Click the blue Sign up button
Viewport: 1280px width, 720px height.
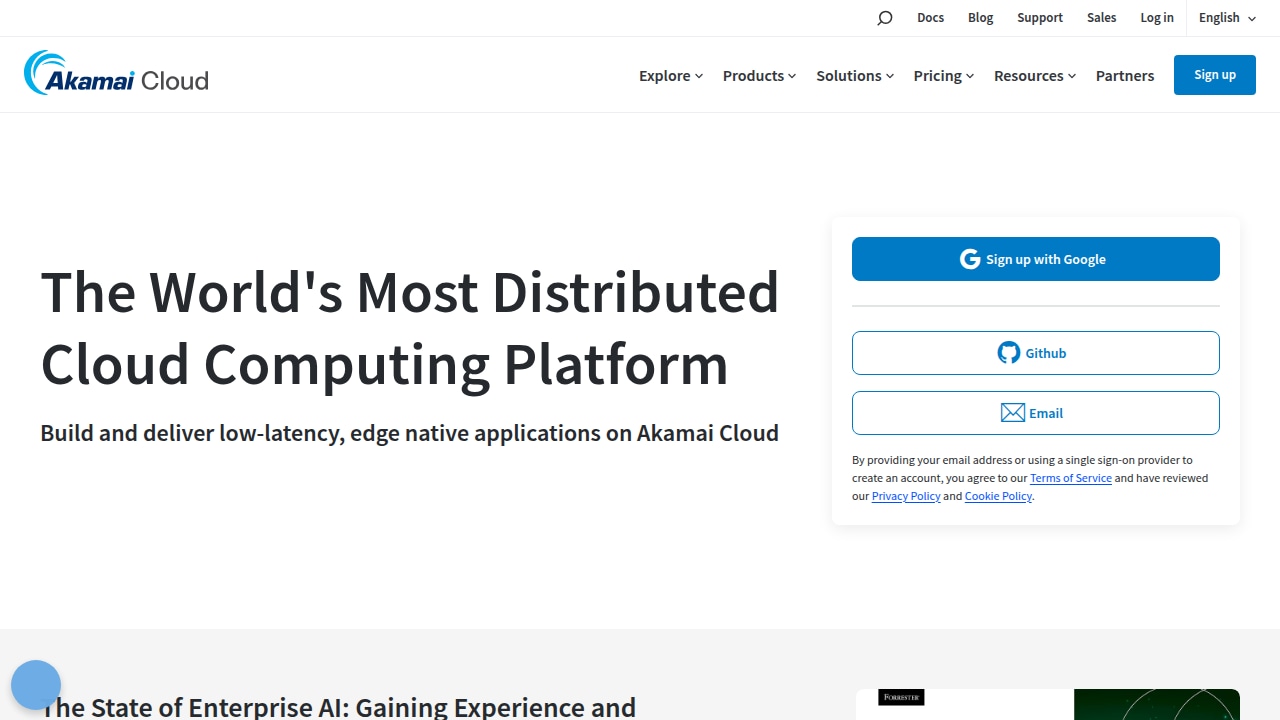pos(1215,75)
